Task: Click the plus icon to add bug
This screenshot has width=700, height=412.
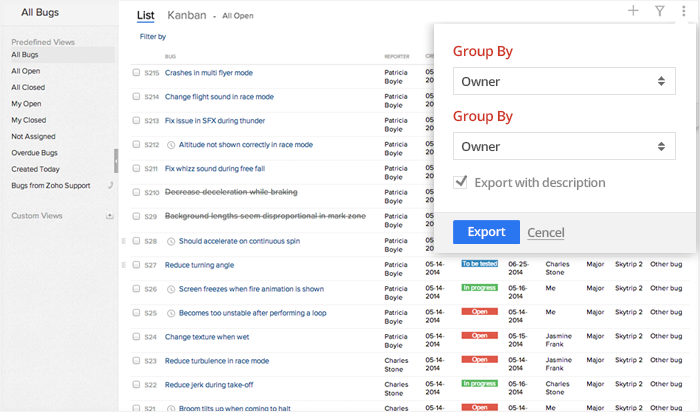Action: (x=633, y=11)
